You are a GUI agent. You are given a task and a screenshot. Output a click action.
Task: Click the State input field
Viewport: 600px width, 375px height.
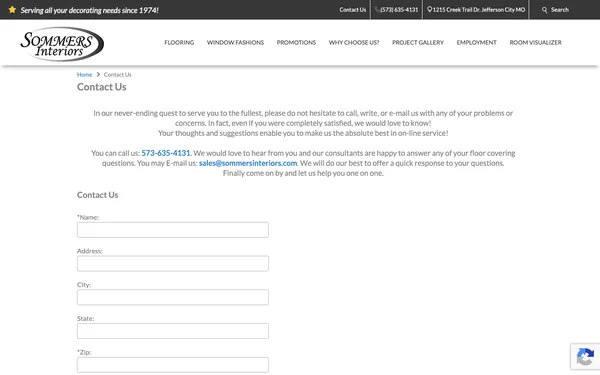[x=173, y=331]
